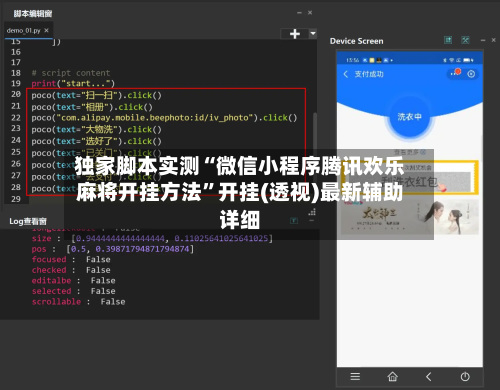The width and height of the screenshot is (500, 390).
Task: Tap the phone home navigation icon
Action: [x=392, y=377]
